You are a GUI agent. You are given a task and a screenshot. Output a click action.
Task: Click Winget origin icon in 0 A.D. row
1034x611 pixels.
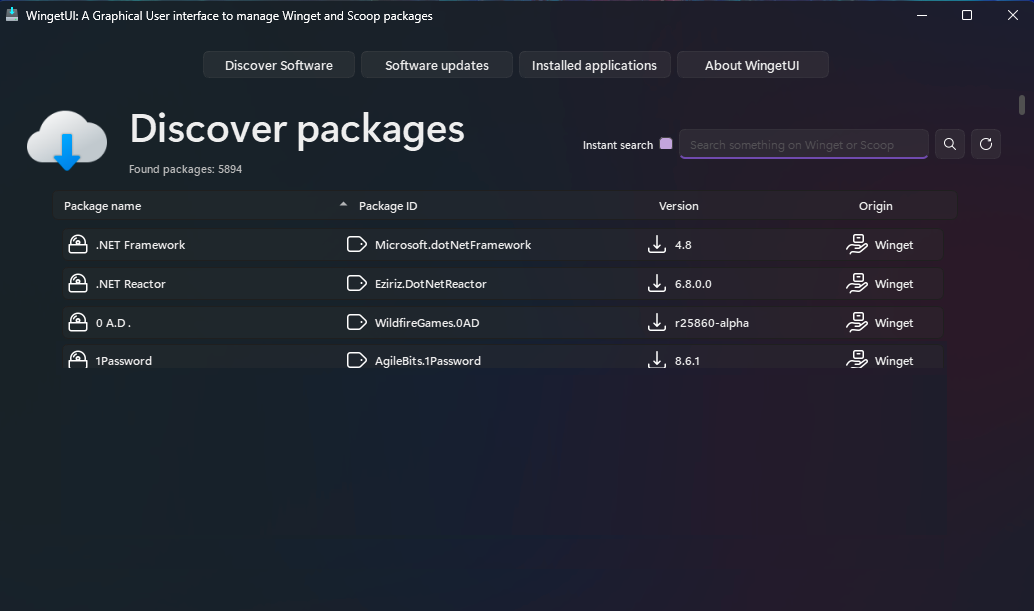[x=857, y=322]
